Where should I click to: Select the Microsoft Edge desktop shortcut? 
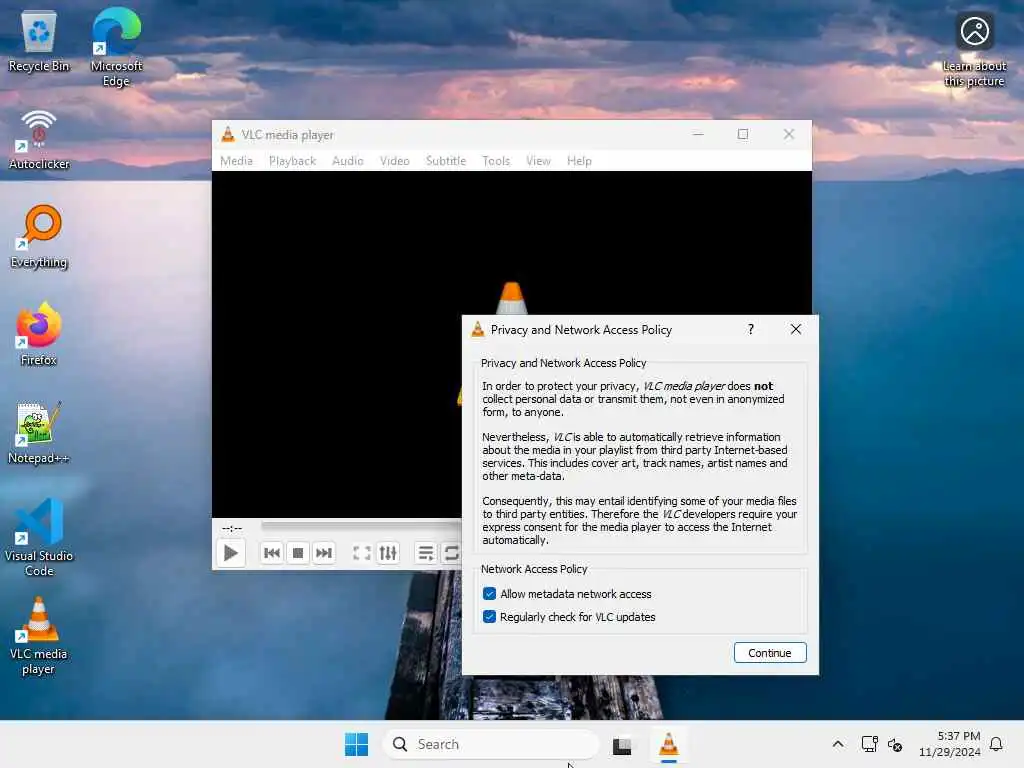(116, 47)
